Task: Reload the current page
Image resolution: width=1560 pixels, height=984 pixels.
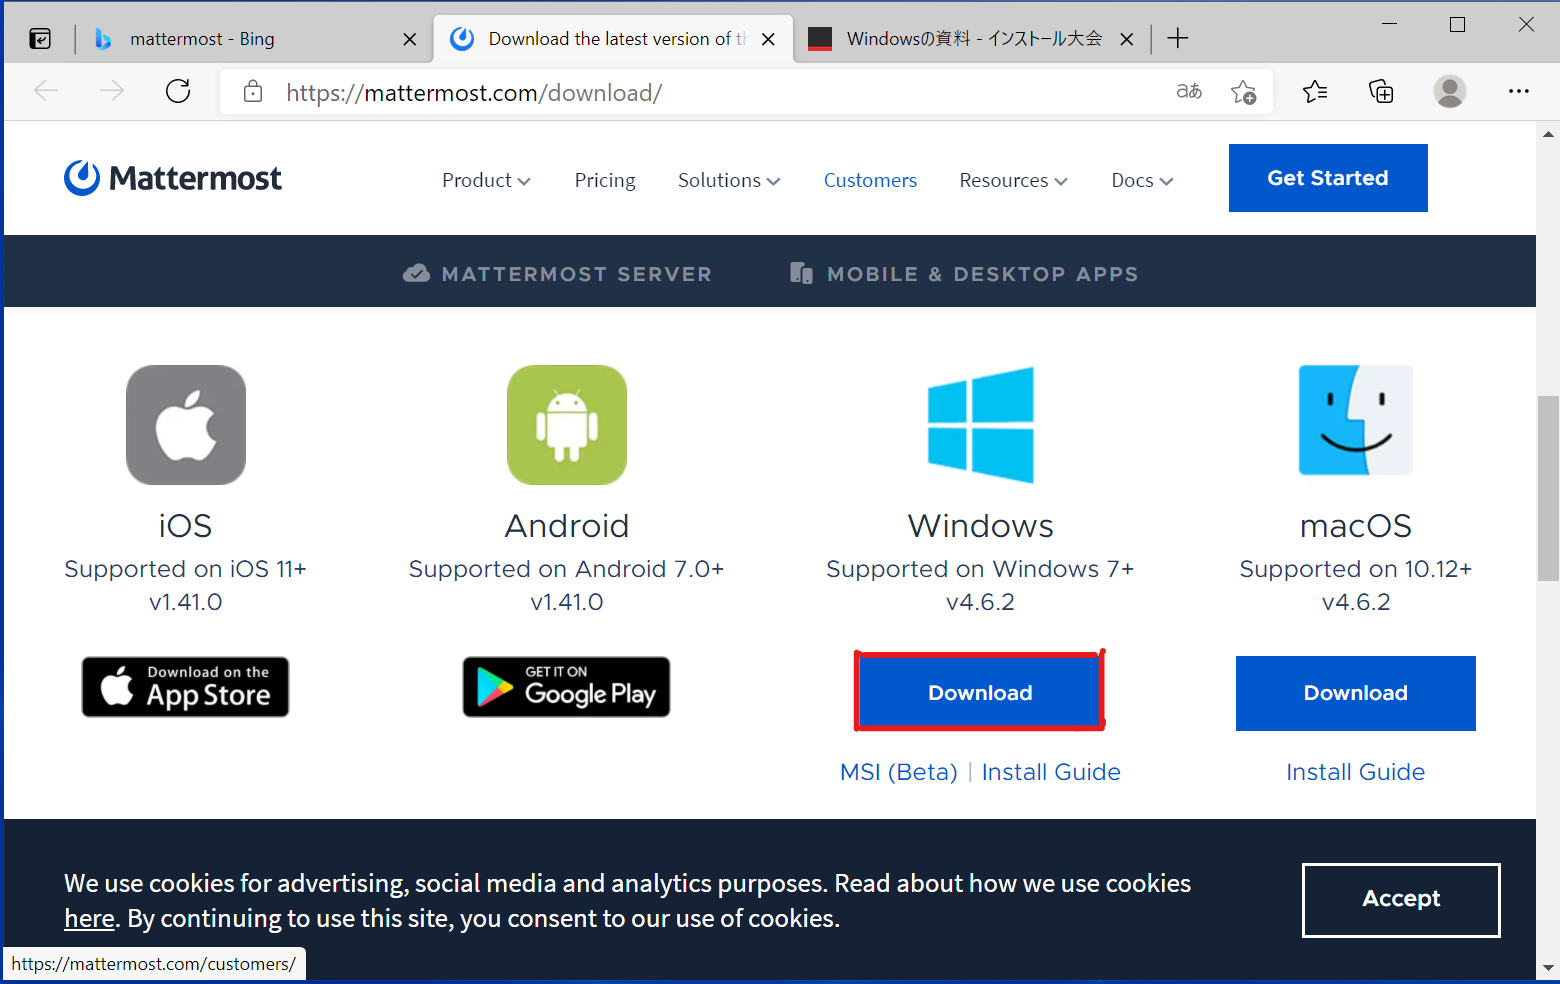Action: coord(178,92)
